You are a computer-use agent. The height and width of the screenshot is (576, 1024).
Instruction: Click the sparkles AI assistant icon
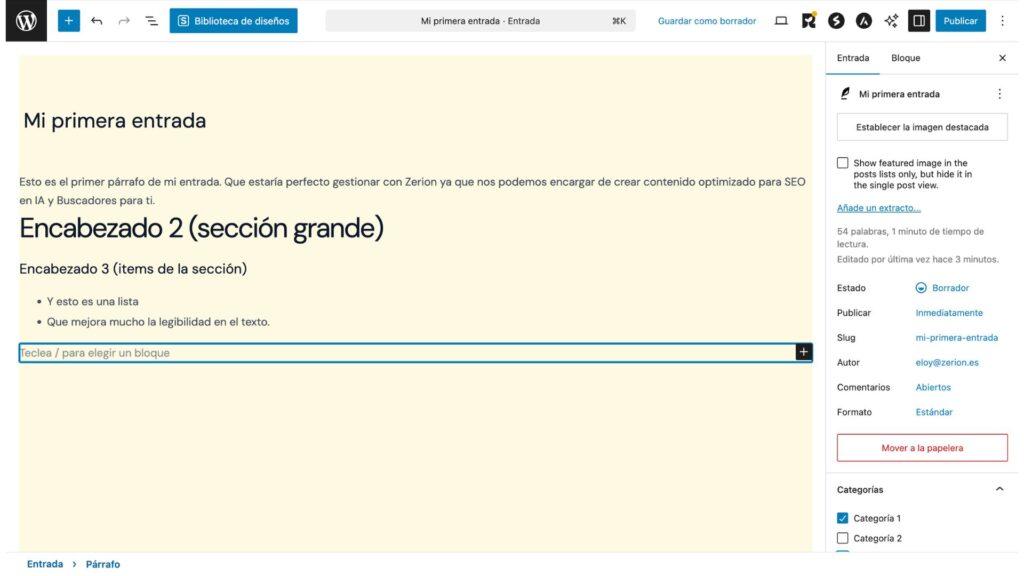(x=890, y=21)
